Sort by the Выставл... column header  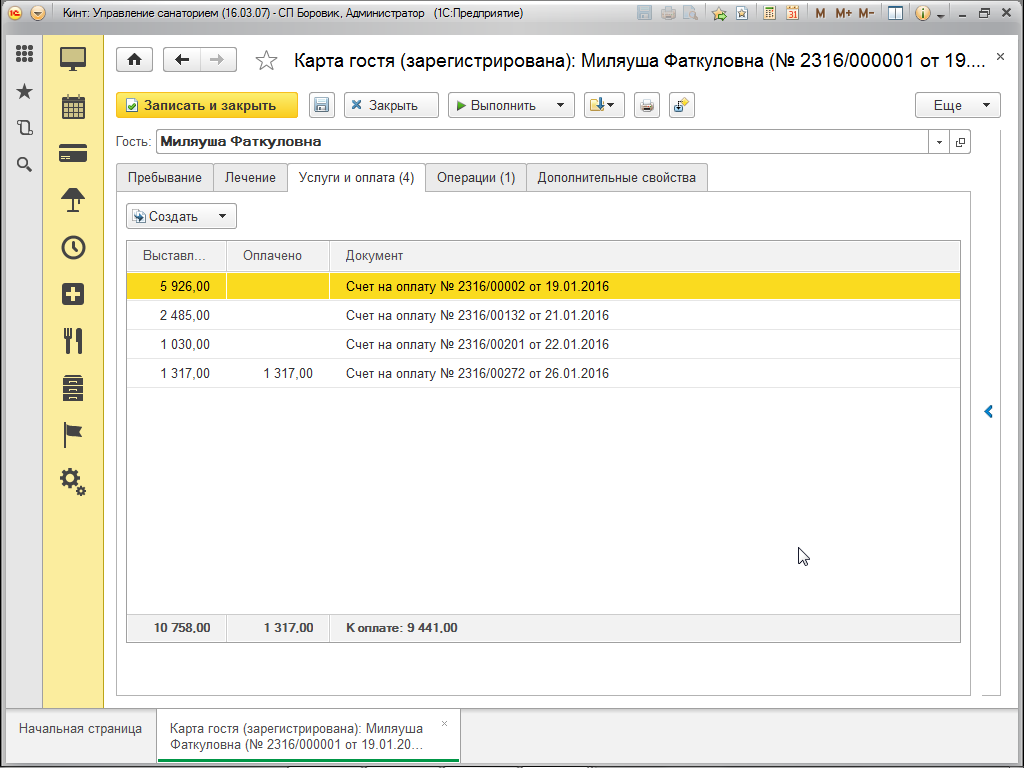pyautogui.click(x=176, y=256)
